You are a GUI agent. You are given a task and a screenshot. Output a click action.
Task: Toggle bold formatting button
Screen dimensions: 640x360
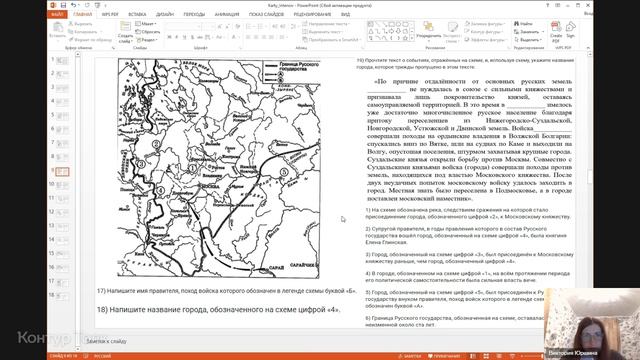[x=169, y=37]
